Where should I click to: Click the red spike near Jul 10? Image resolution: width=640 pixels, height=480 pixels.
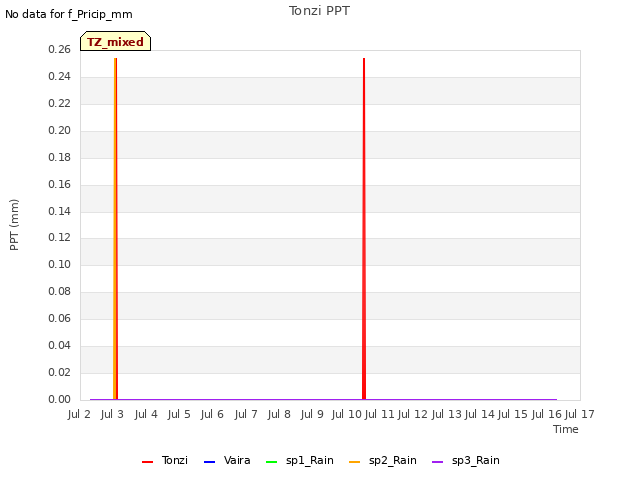click(x=364, y=229)
